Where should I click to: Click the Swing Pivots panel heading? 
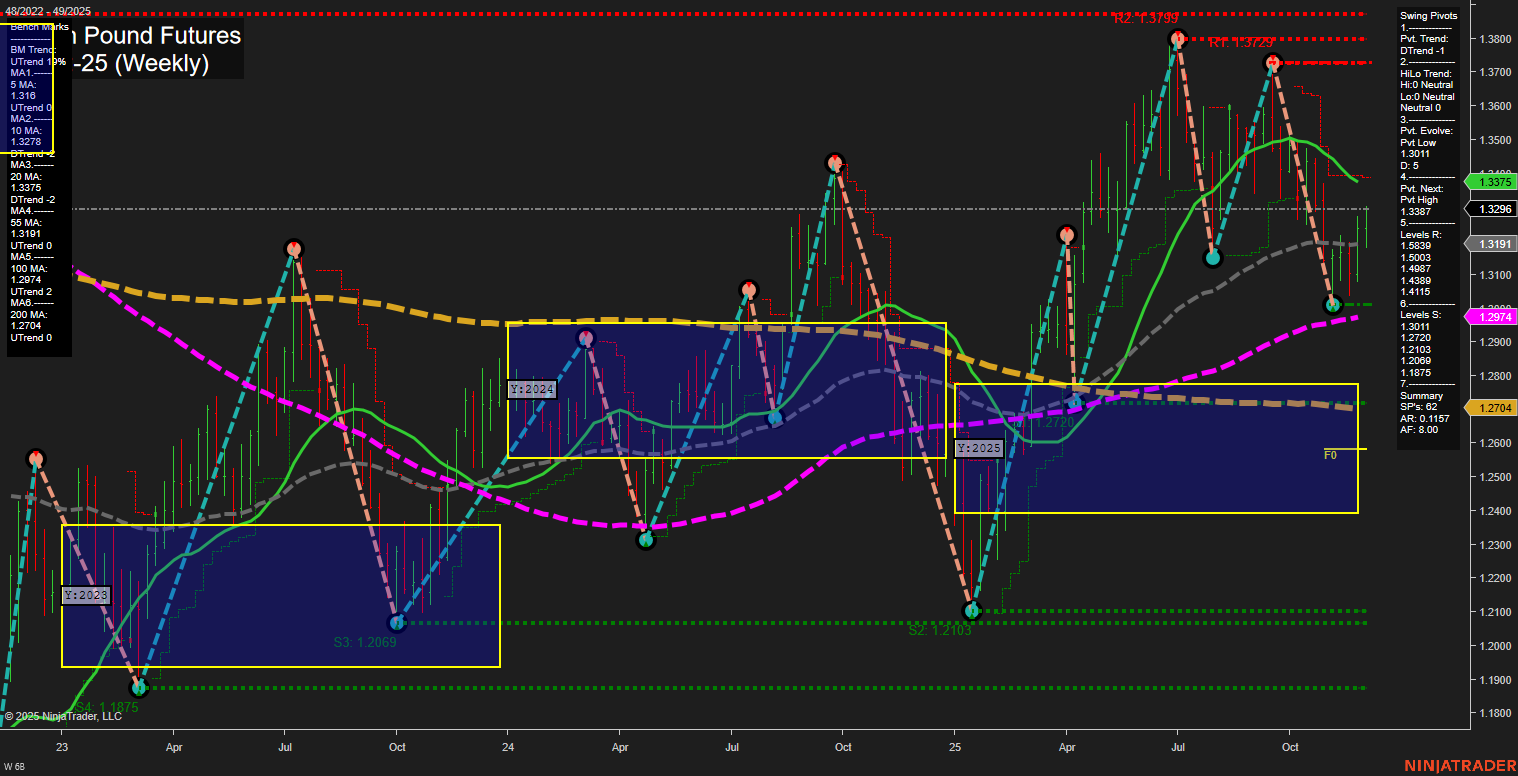pyautogui.click(x=1429, y=16)
